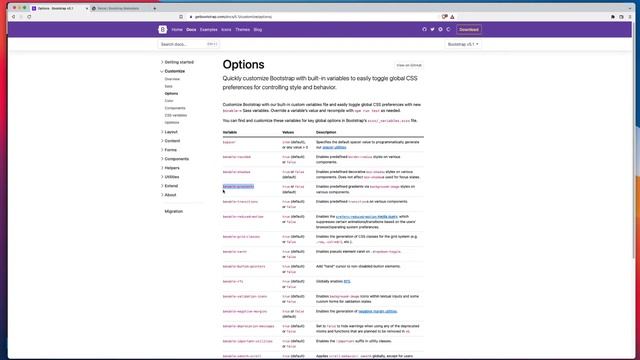Open the Optimize link under Customize
This screenshot has width=640, height=360.
[x=172, y=122]
